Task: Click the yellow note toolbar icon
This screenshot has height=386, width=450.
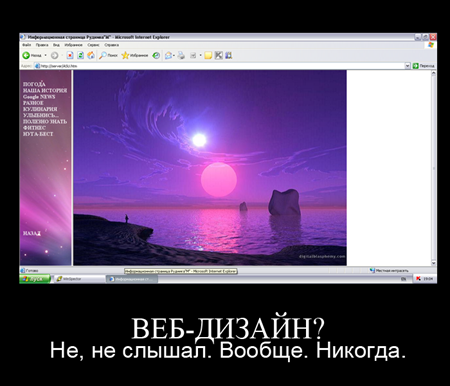Action: 208,55
